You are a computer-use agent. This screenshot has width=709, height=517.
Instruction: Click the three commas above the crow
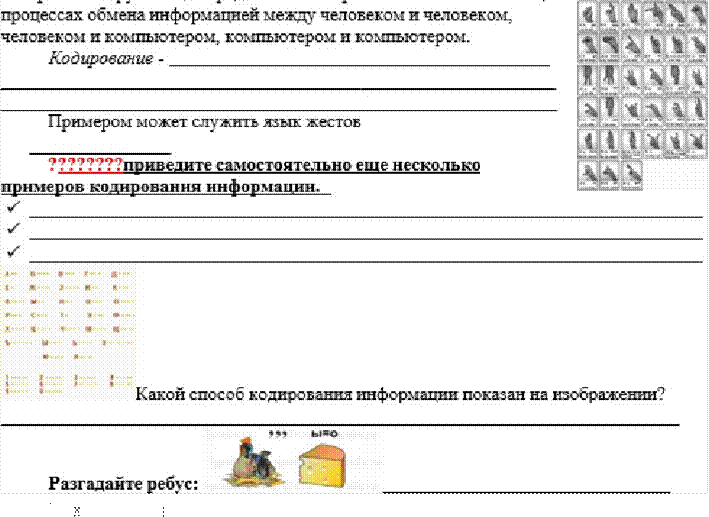[x=279, y=434]
